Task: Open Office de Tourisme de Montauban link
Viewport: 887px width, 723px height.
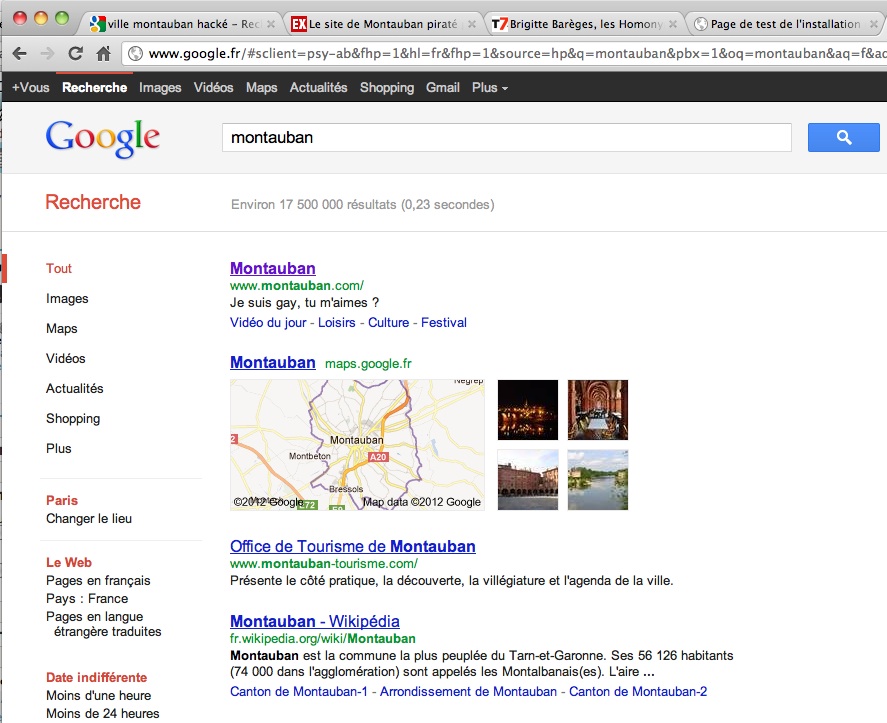Action: point(352,547)
